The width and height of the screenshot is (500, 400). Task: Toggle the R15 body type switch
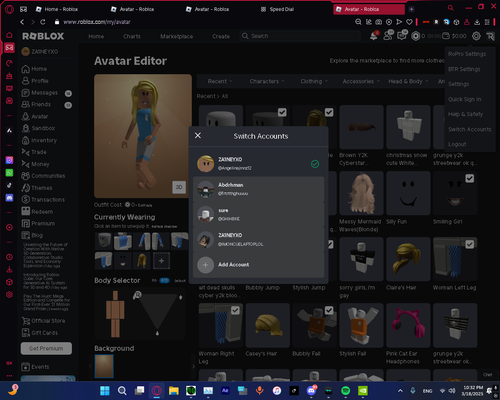click(x=164, y=280)
